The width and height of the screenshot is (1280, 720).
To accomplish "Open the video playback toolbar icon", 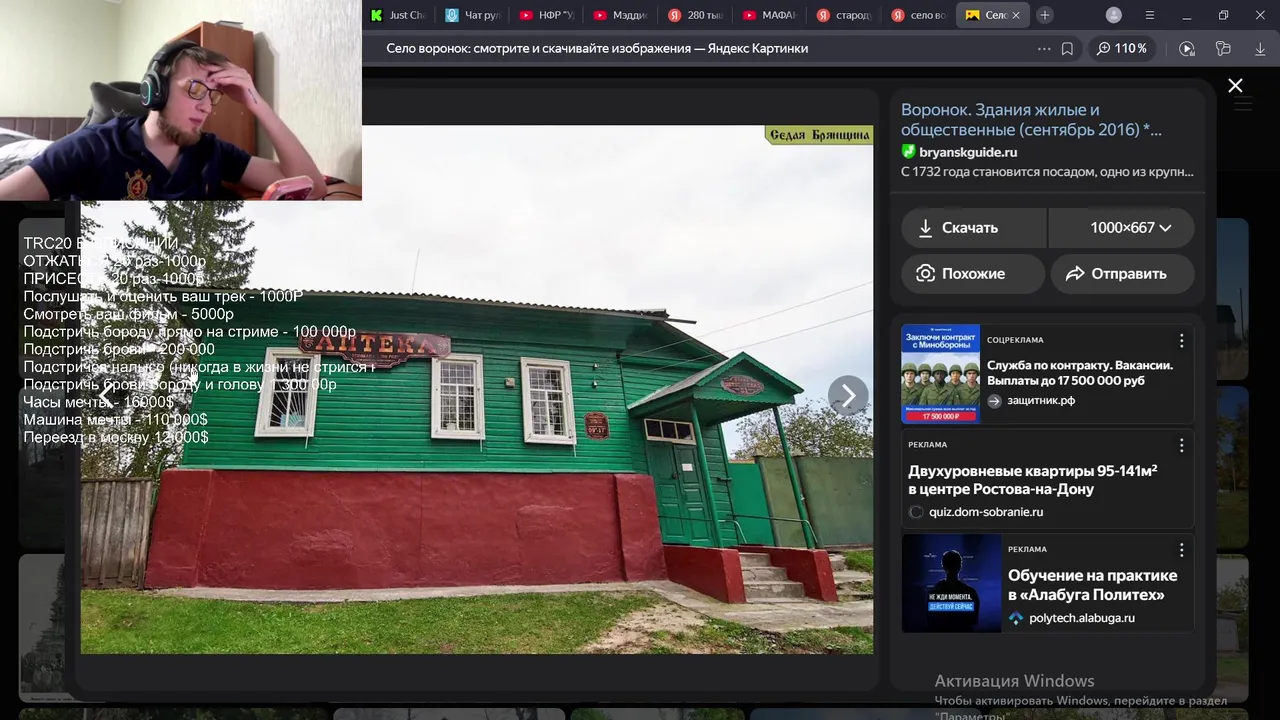I will (x=1187, y=48).
